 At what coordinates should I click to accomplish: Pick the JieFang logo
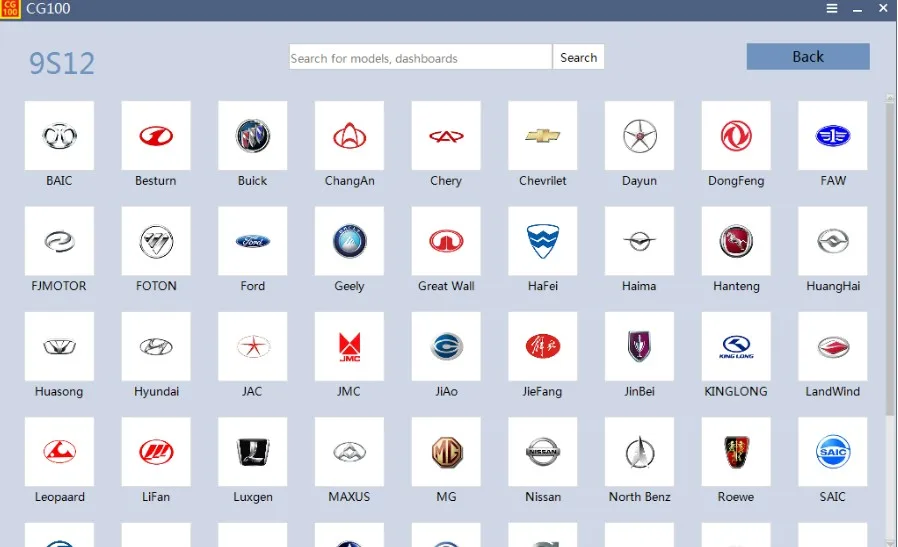542,347
